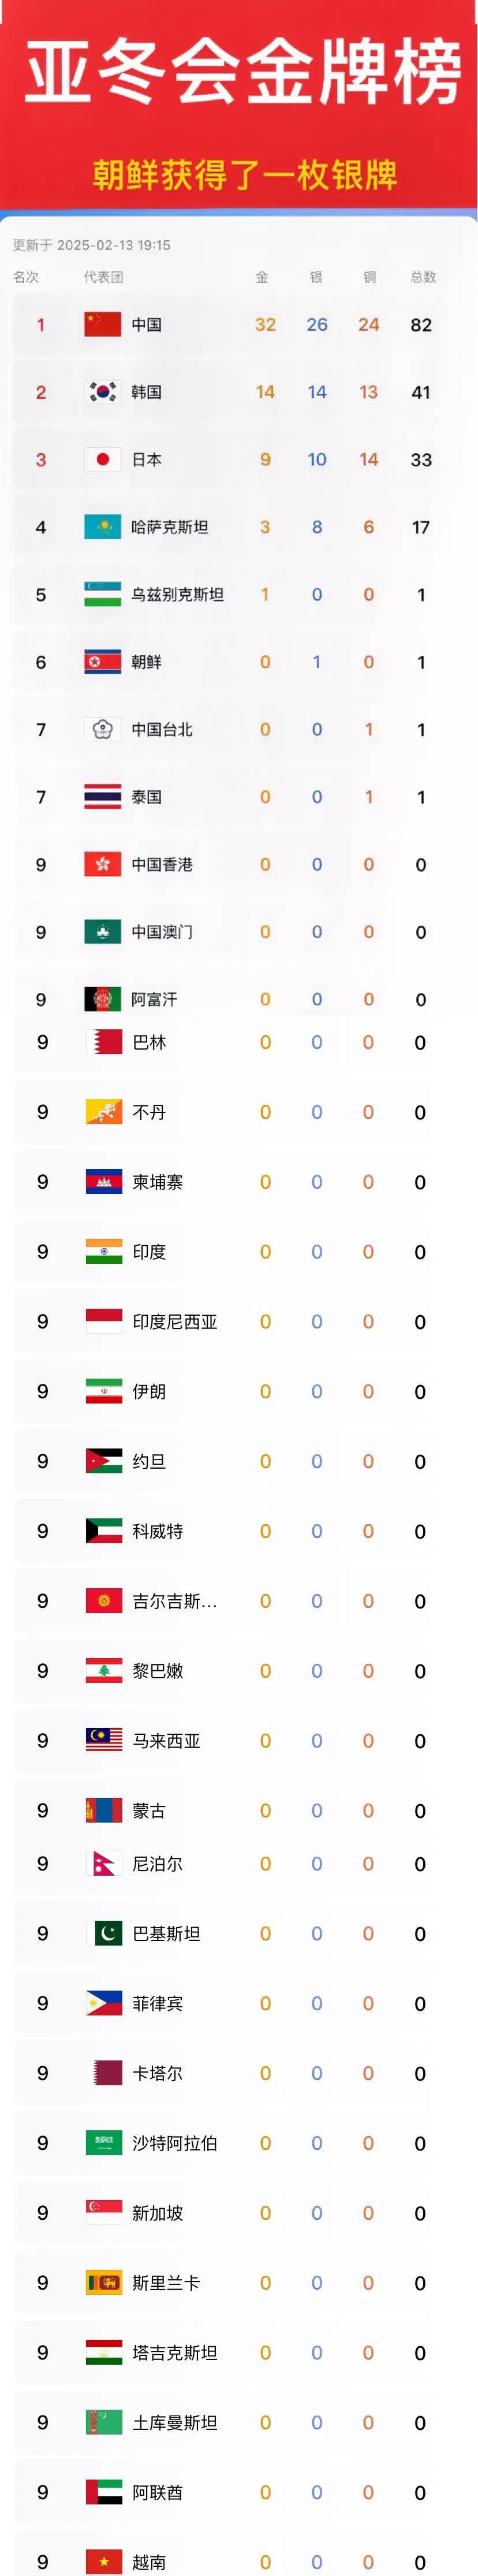478x2576 pixels.
Task: Click the Japan flag icon
Action: [x=102, y=459]
